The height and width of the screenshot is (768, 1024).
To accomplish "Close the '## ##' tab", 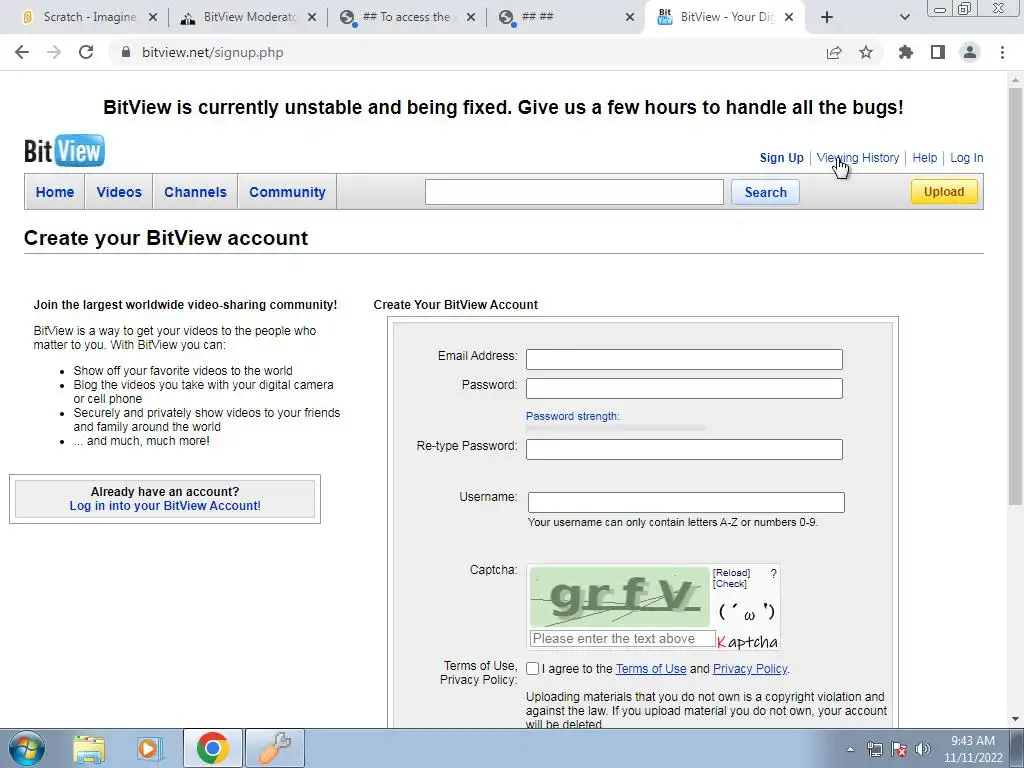I will pyautogui.click(x=630, y=17).
